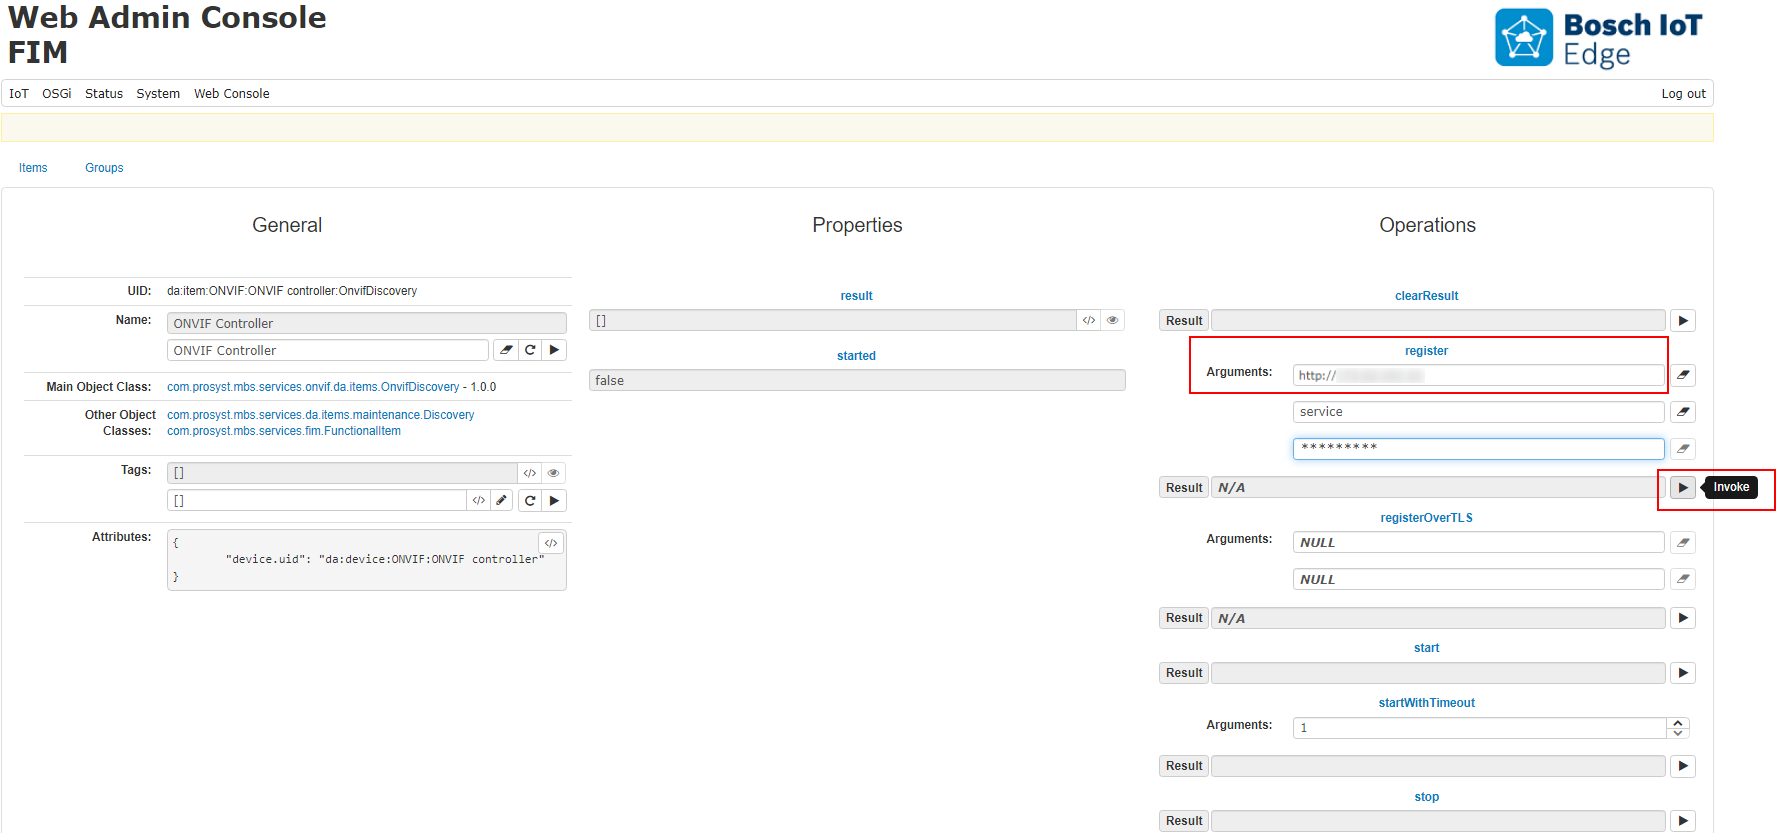This screenshot has width=1778, height=833.
Task: Invoke the register operation
Action: (x=1683, y=488)
